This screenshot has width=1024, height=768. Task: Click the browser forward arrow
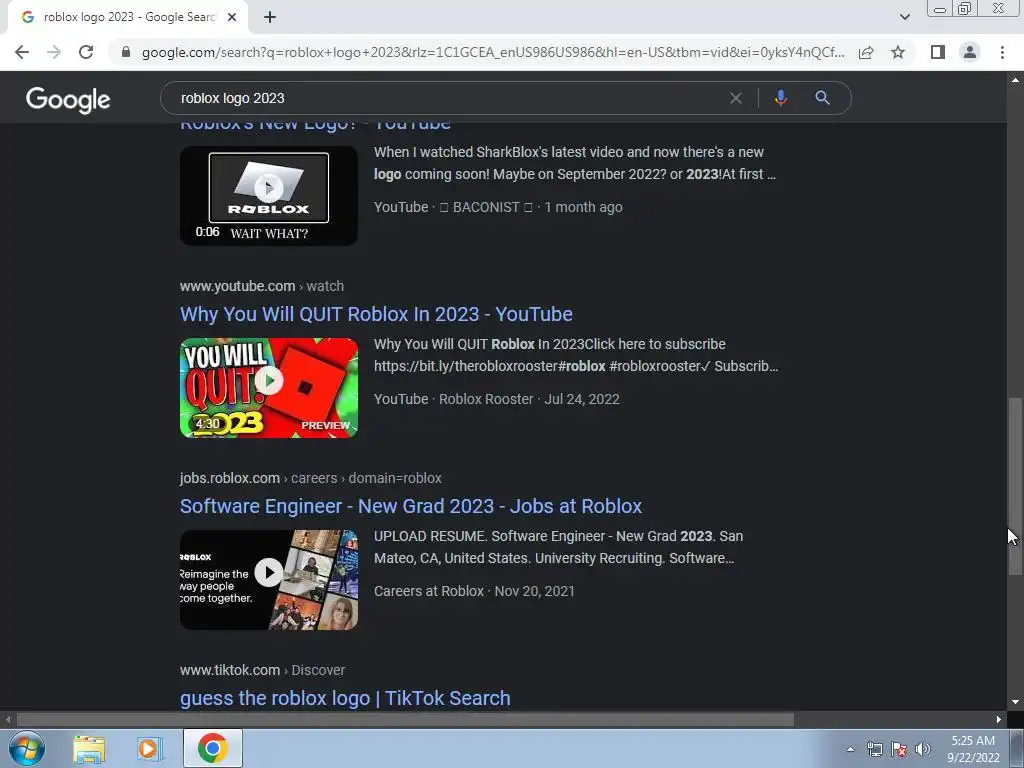point(54,52)
